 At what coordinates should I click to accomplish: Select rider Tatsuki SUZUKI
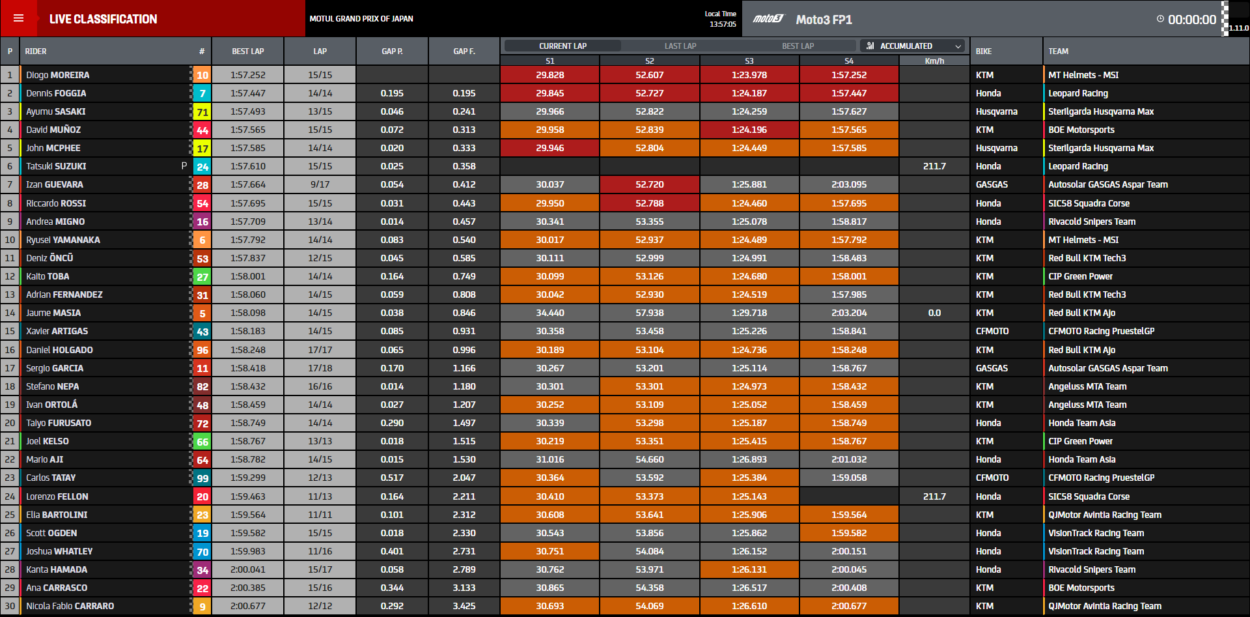(x=56, y=166)
